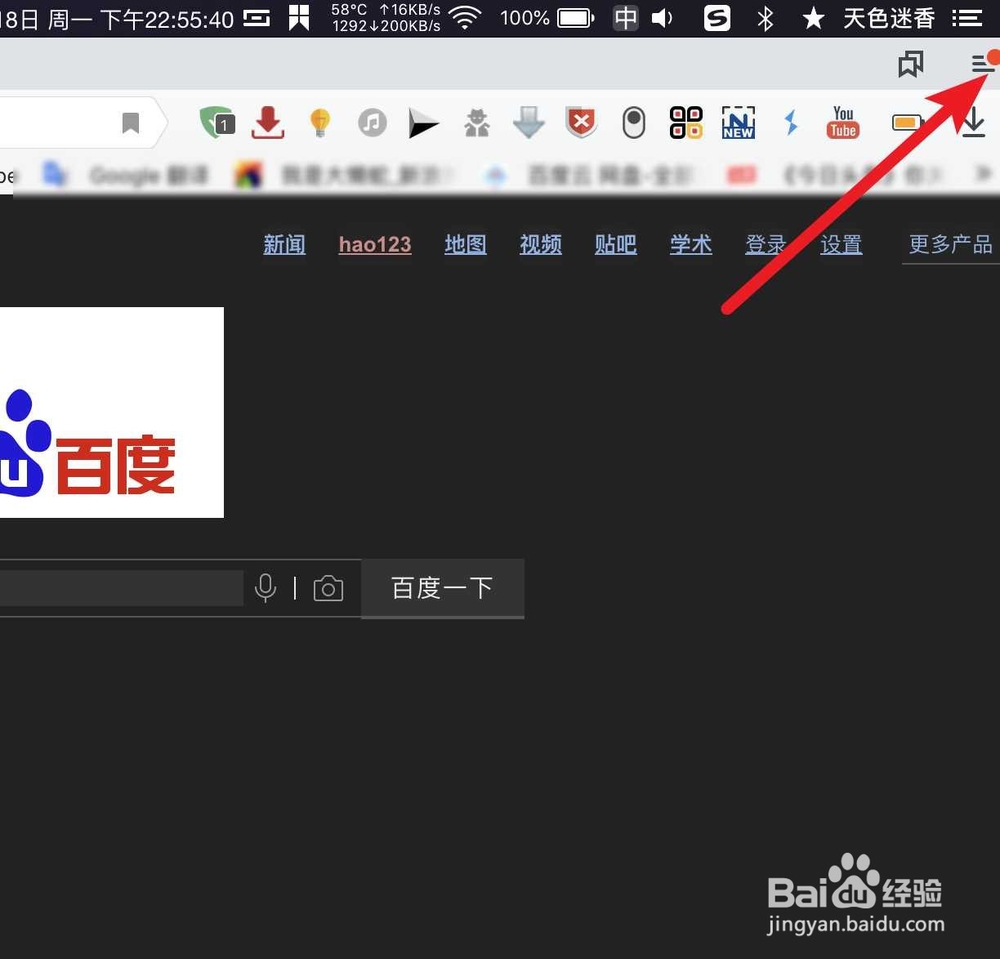The width and height of the screenshot is (1000, 959).
Task: Click the orange battery extension icon
Action: [x=906, y=122]
